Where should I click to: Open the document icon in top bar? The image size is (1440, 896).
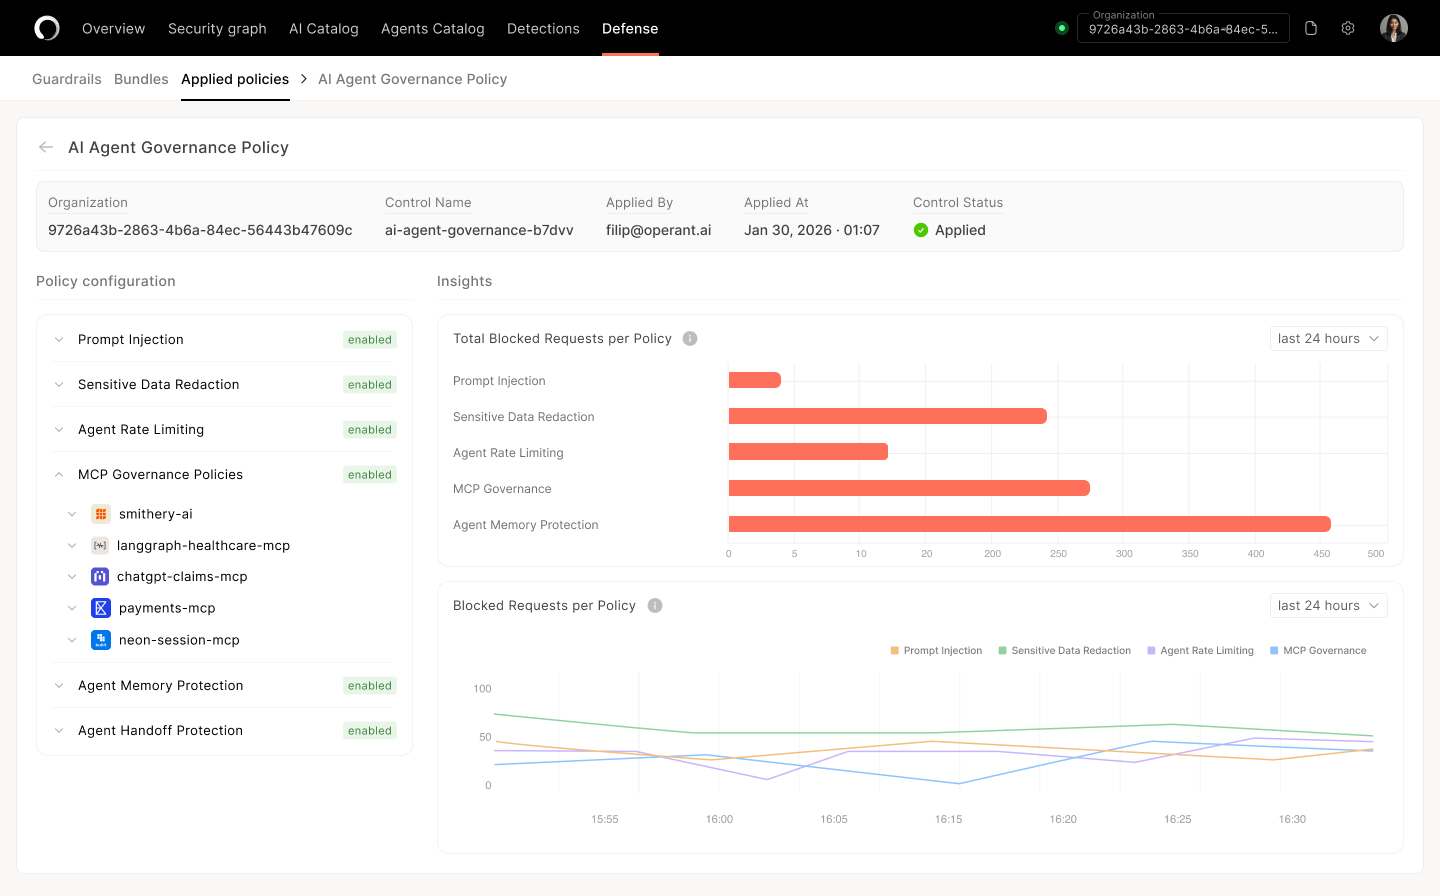point(1311,28)
